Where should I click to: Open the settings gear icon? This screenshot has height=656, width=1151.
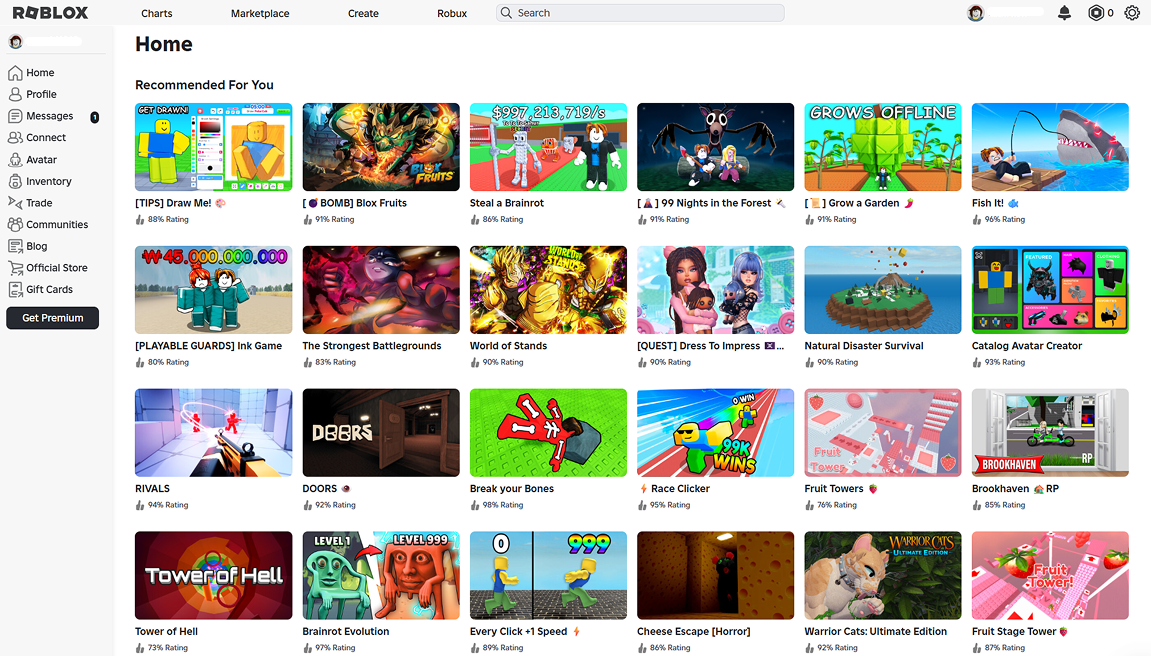[1132, 13]
